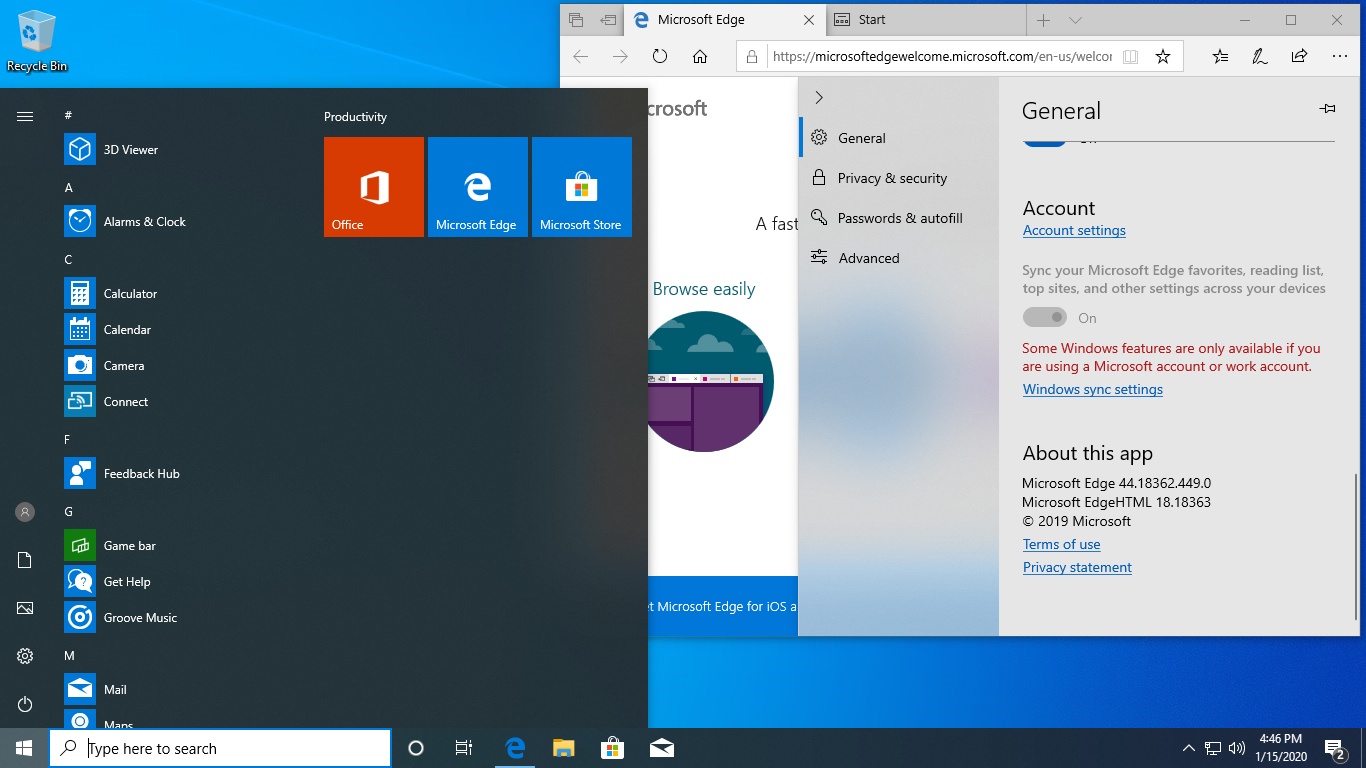Show tabs you've set aside
The width and height of the screenshot is (1366, 768).
coord(576,20)
